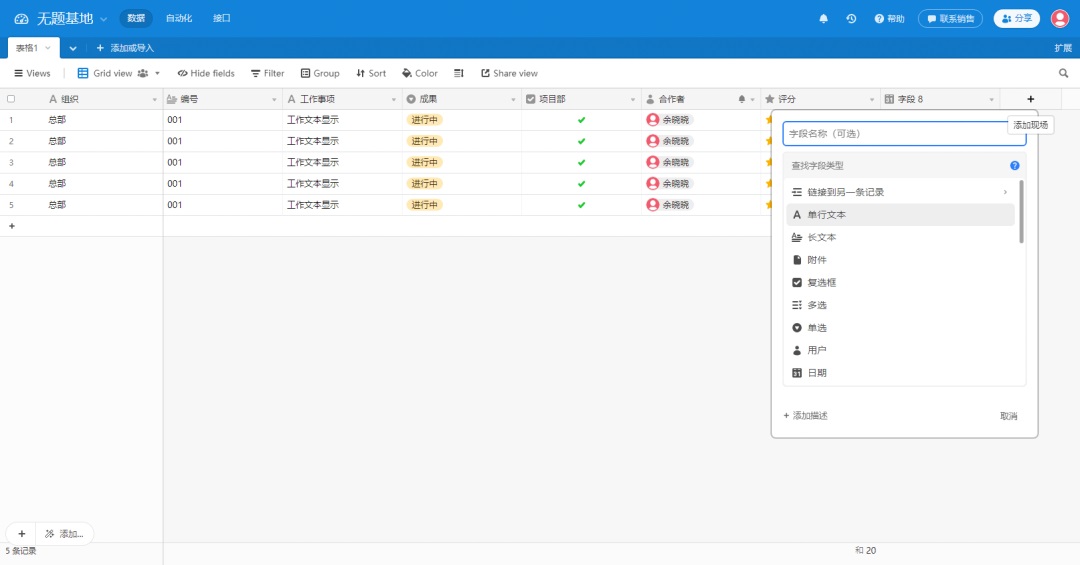This screenshot has height=565, width=1080.
Task: Click the 取消 cancel button
Action: (x=1008, y=416)
